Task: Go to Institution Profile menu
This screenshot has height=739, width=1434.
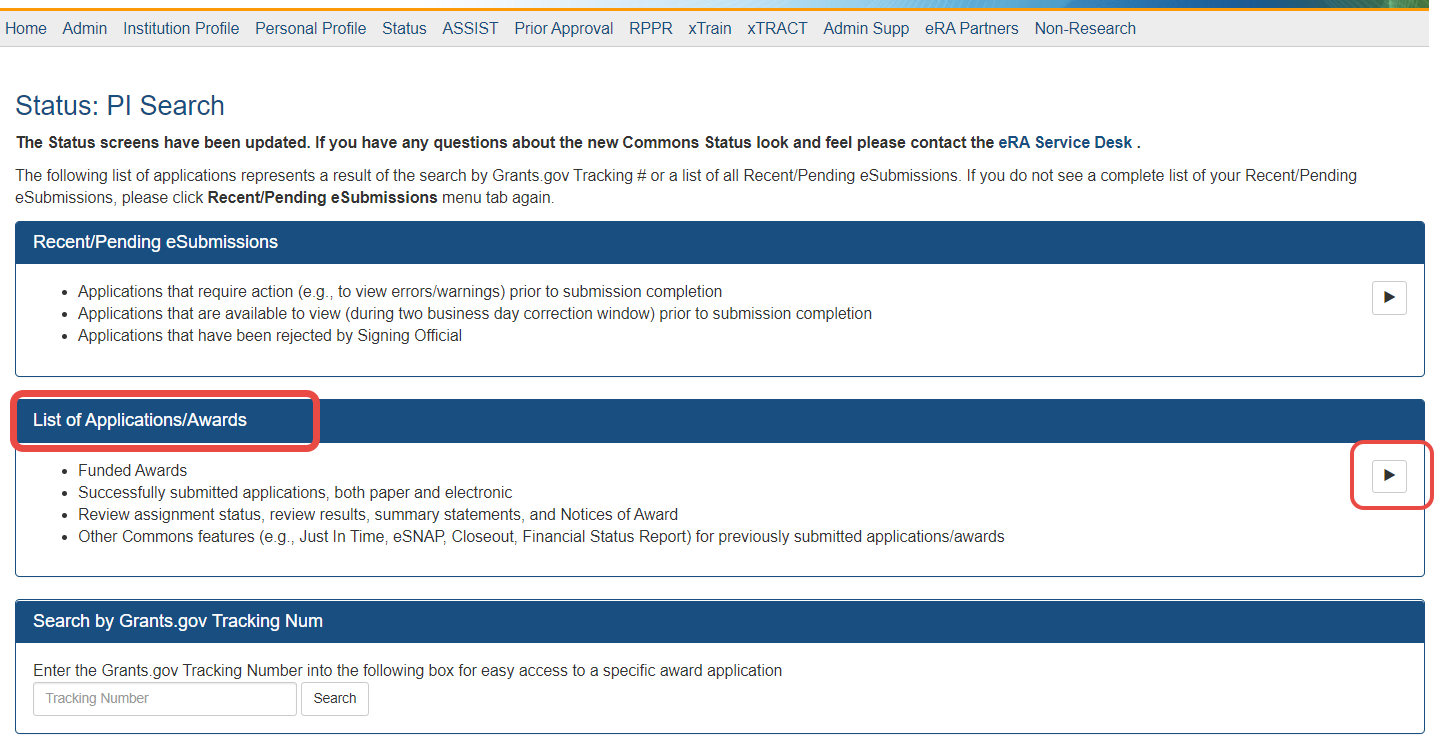Action: click(x=181, y=28)
